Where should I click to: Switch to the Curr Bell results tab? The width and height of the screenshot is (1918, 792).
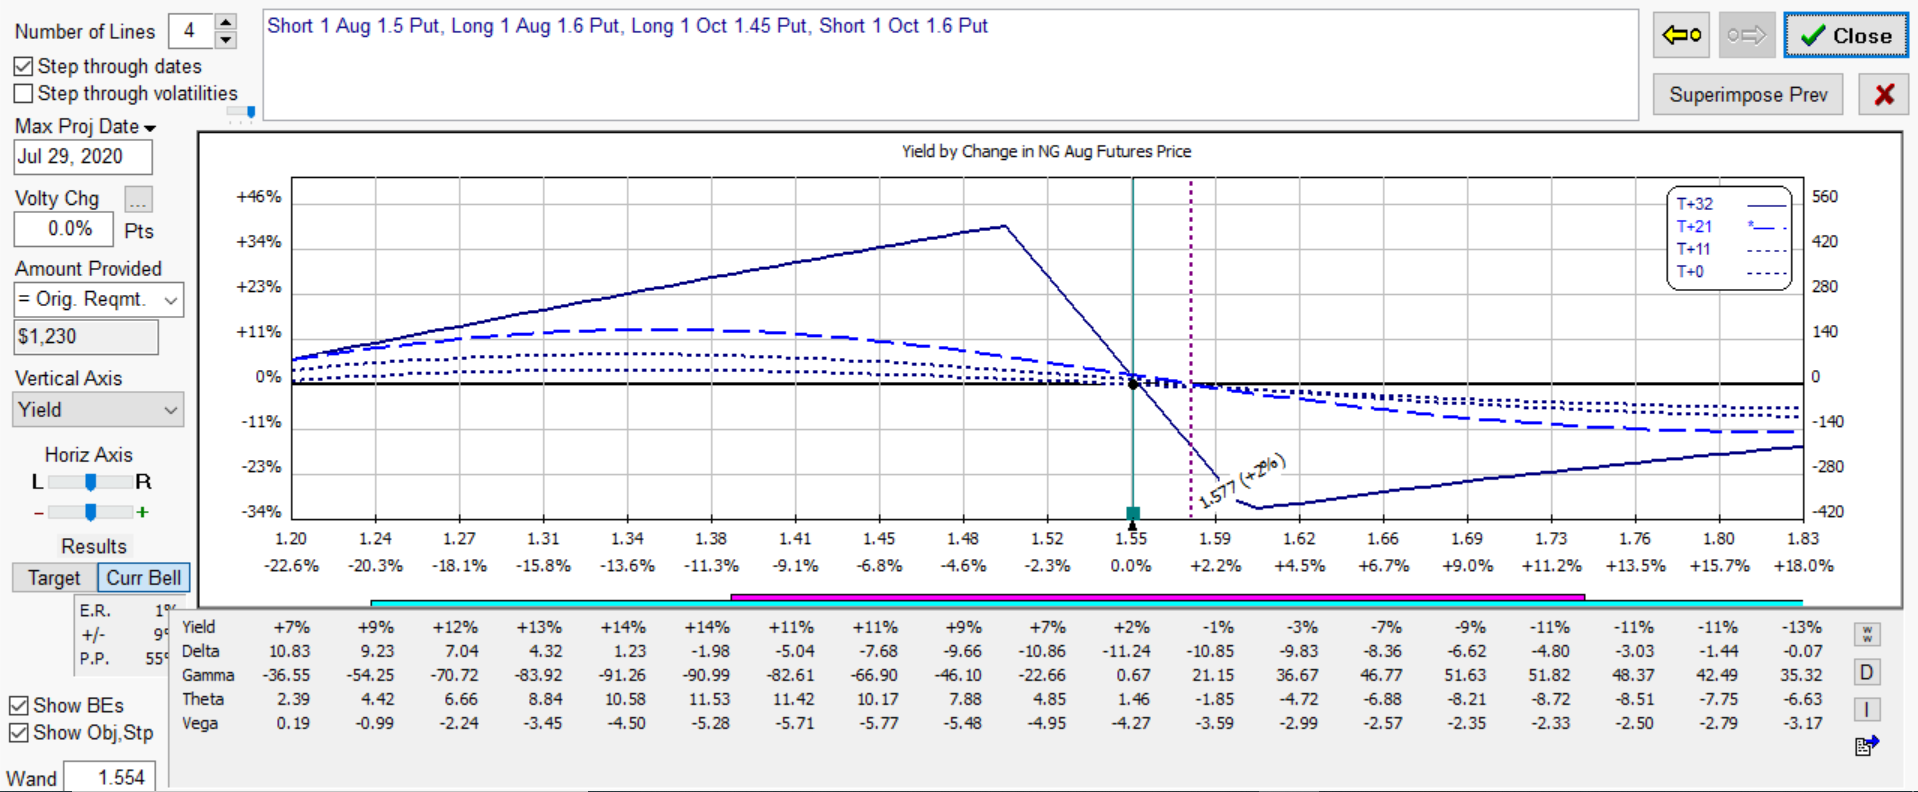[x=143, y=578]
